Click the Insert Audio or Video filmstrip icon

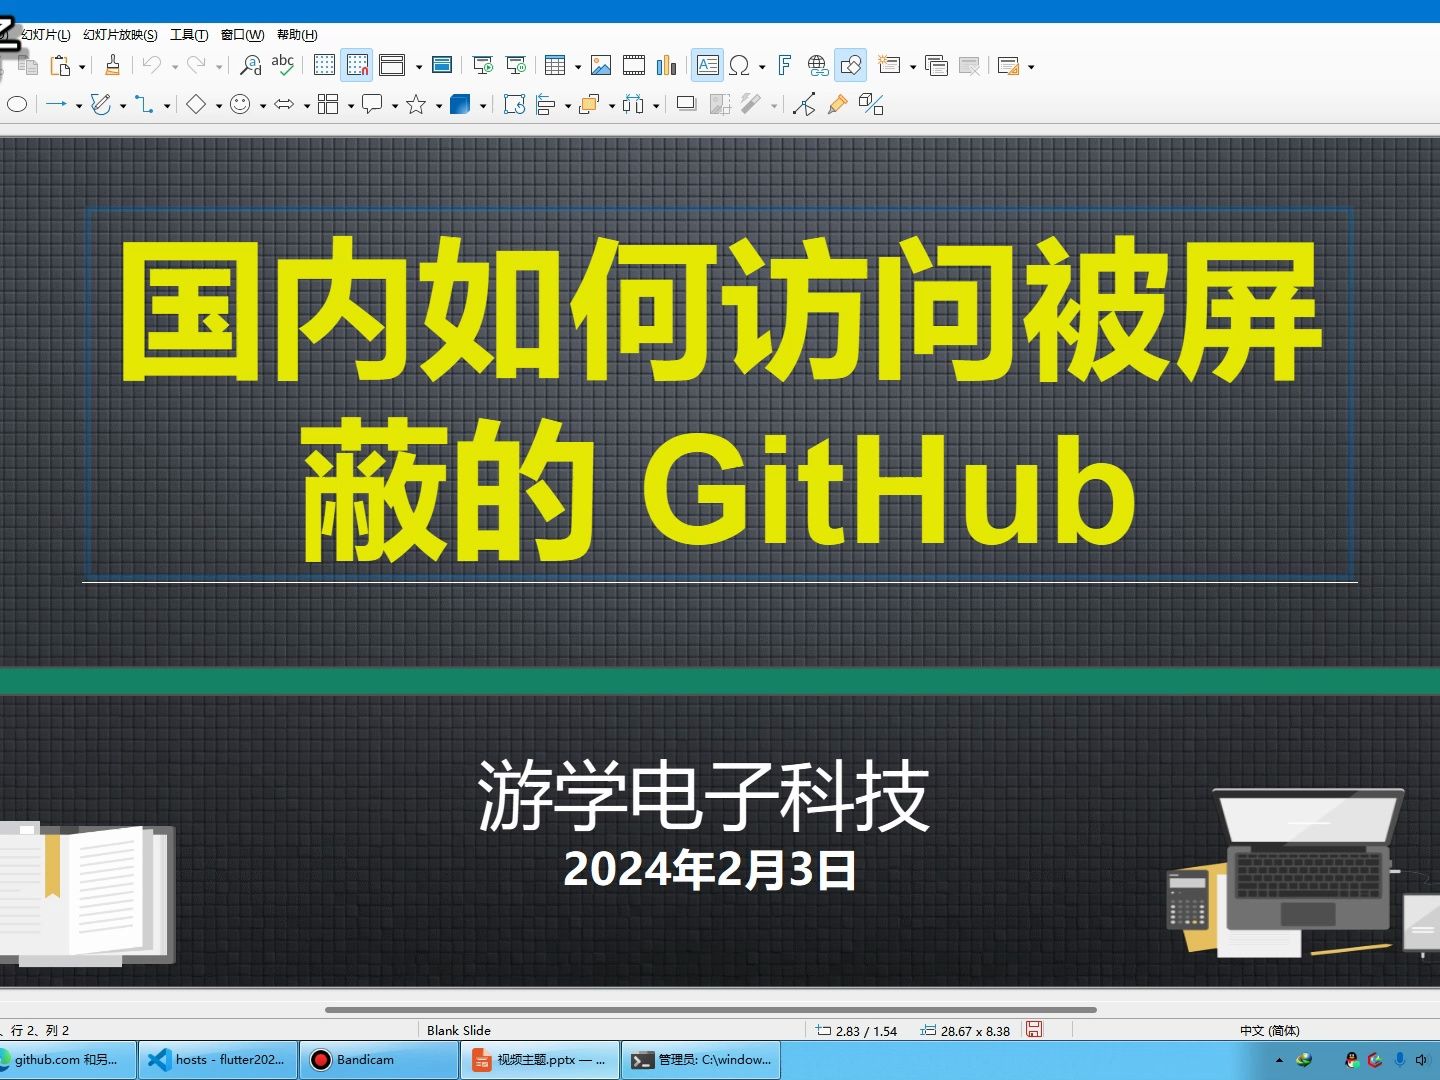(x=634, y=66)
